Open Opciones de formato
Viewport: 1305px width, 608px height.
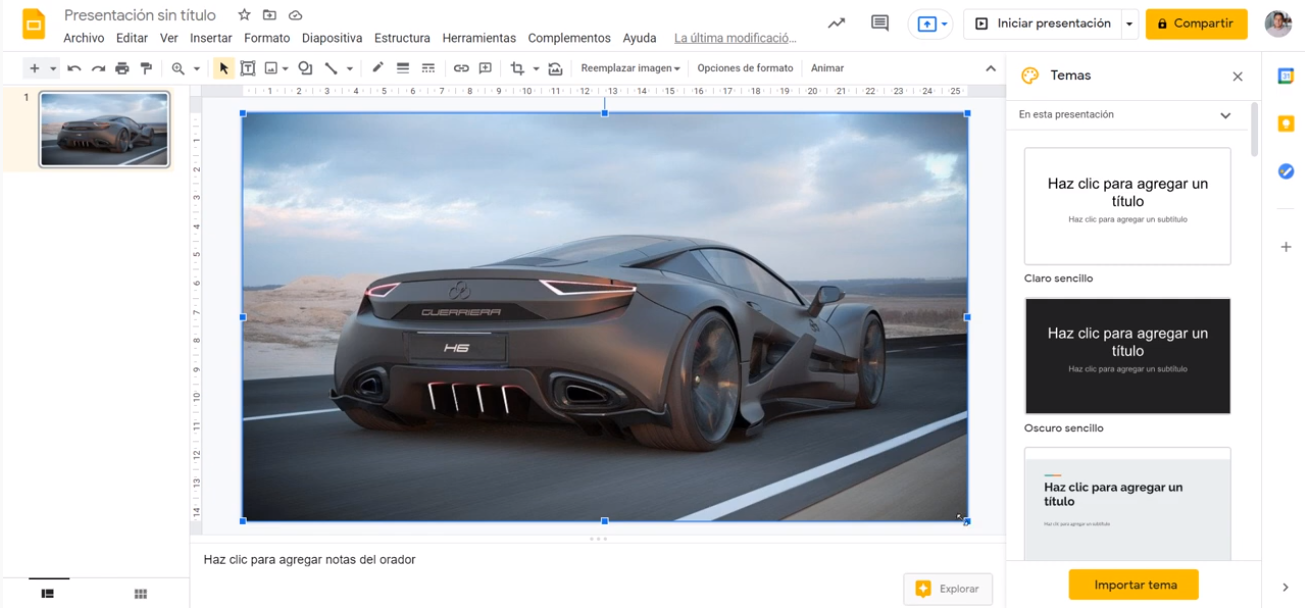coord(745,68)
